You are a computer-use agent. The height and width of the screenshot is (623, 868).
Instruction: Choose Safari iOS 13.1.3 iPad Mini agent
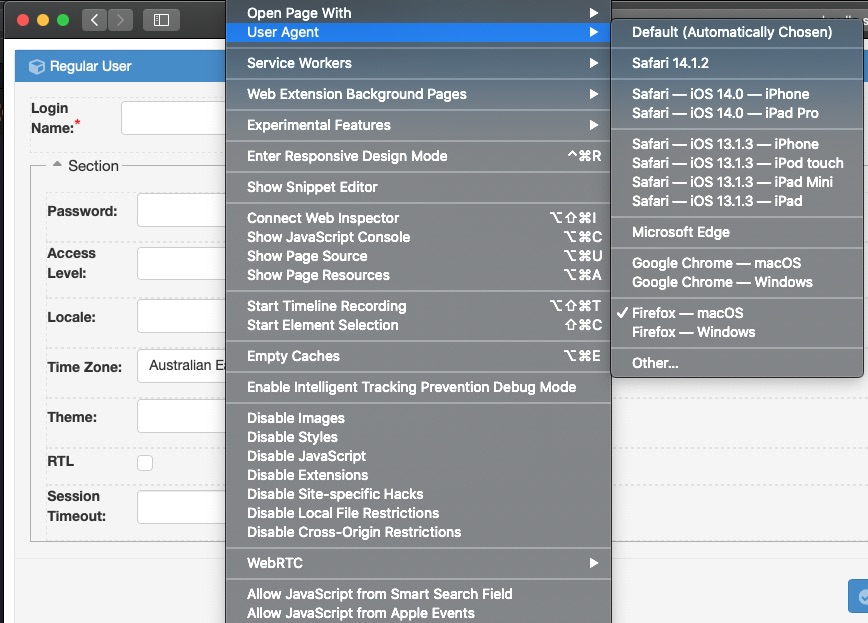(x=737, y=182)
